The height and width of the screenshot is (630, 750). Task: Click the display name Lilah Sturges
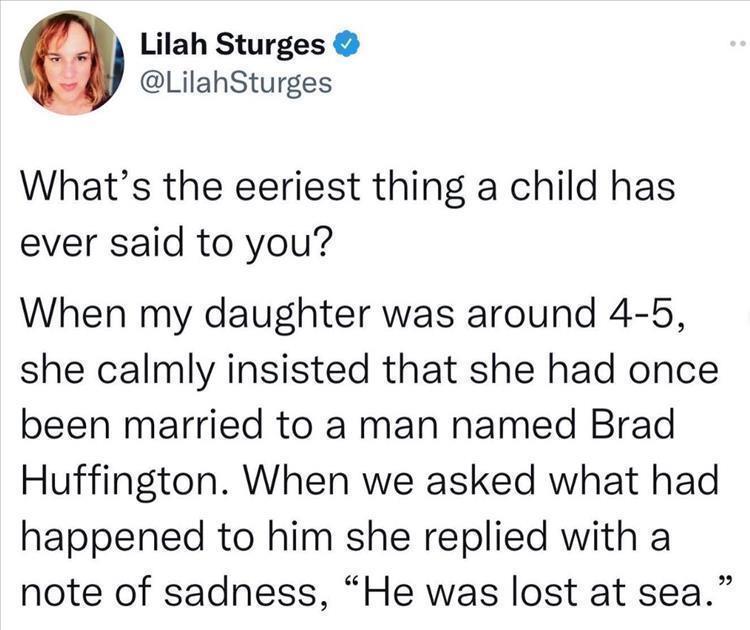tap(232, 44)
